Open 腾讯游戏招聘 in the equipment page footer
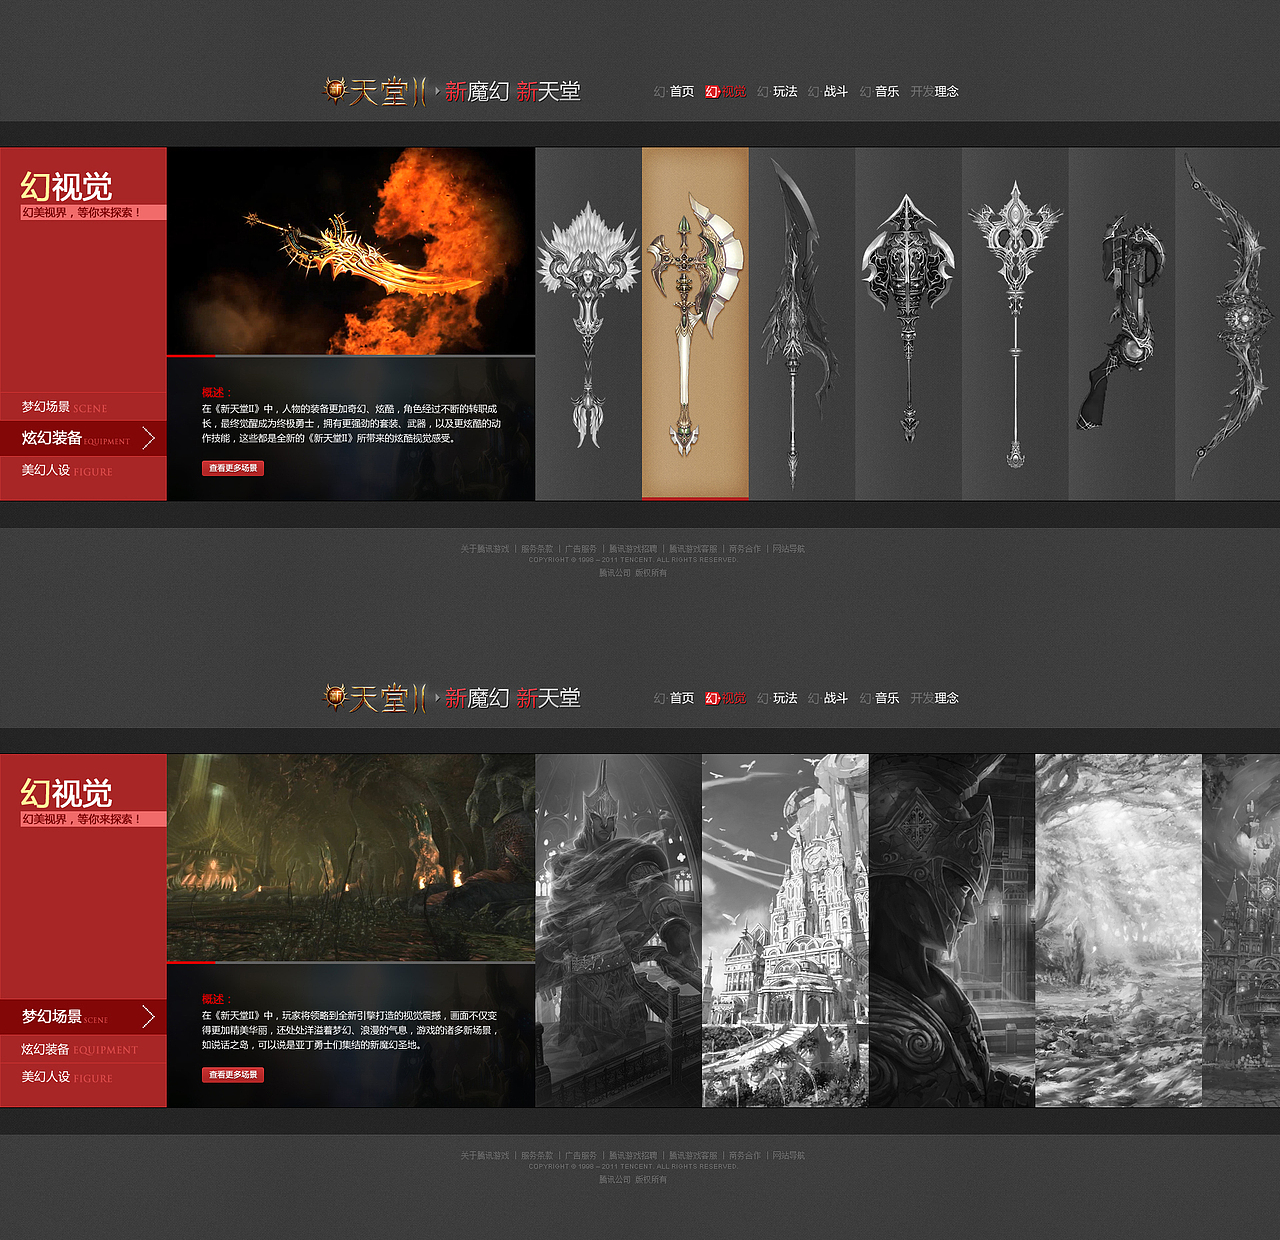The height and width of the screenshot is (1240, 1280). click(x=633, y=549)
